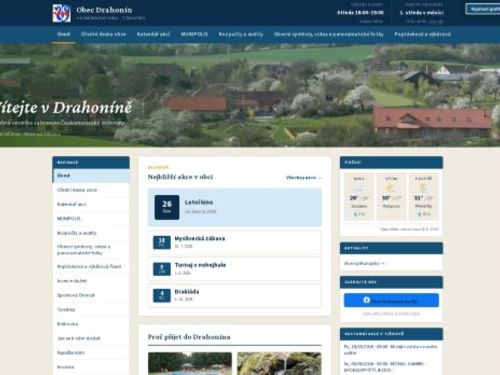The height and width of the screenshot is (375, 500).
Task: Click the 26 date badge for Letní kino
Action: [167, 207]
